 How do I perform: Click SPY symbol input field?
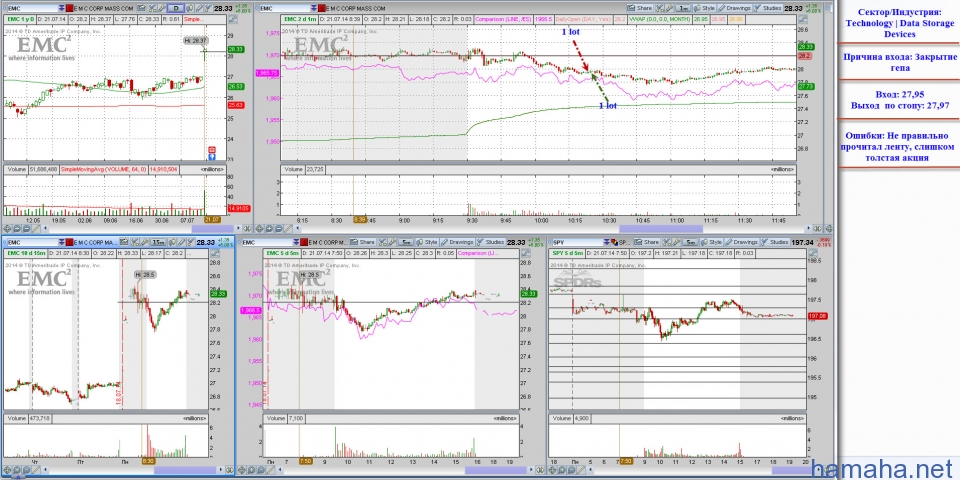point(578,242)
